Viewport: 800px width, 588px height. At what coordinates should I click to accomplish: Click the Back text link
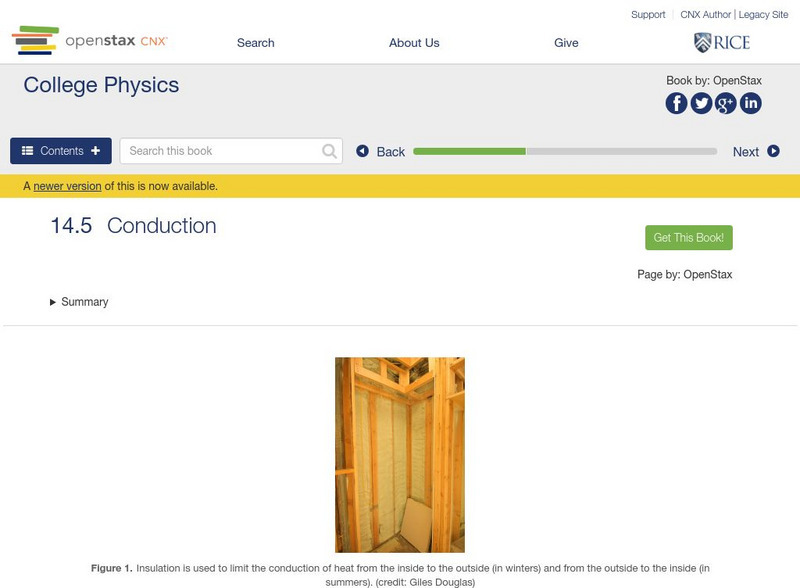(391, 152)
